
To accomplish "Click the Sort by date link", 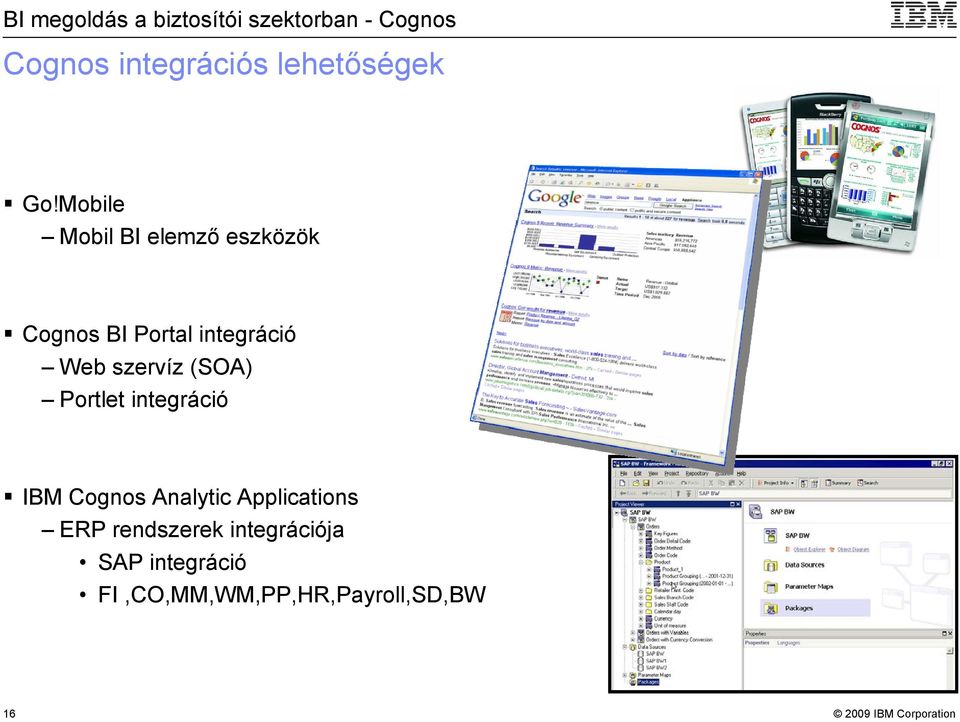I will [x=675, y=354].
